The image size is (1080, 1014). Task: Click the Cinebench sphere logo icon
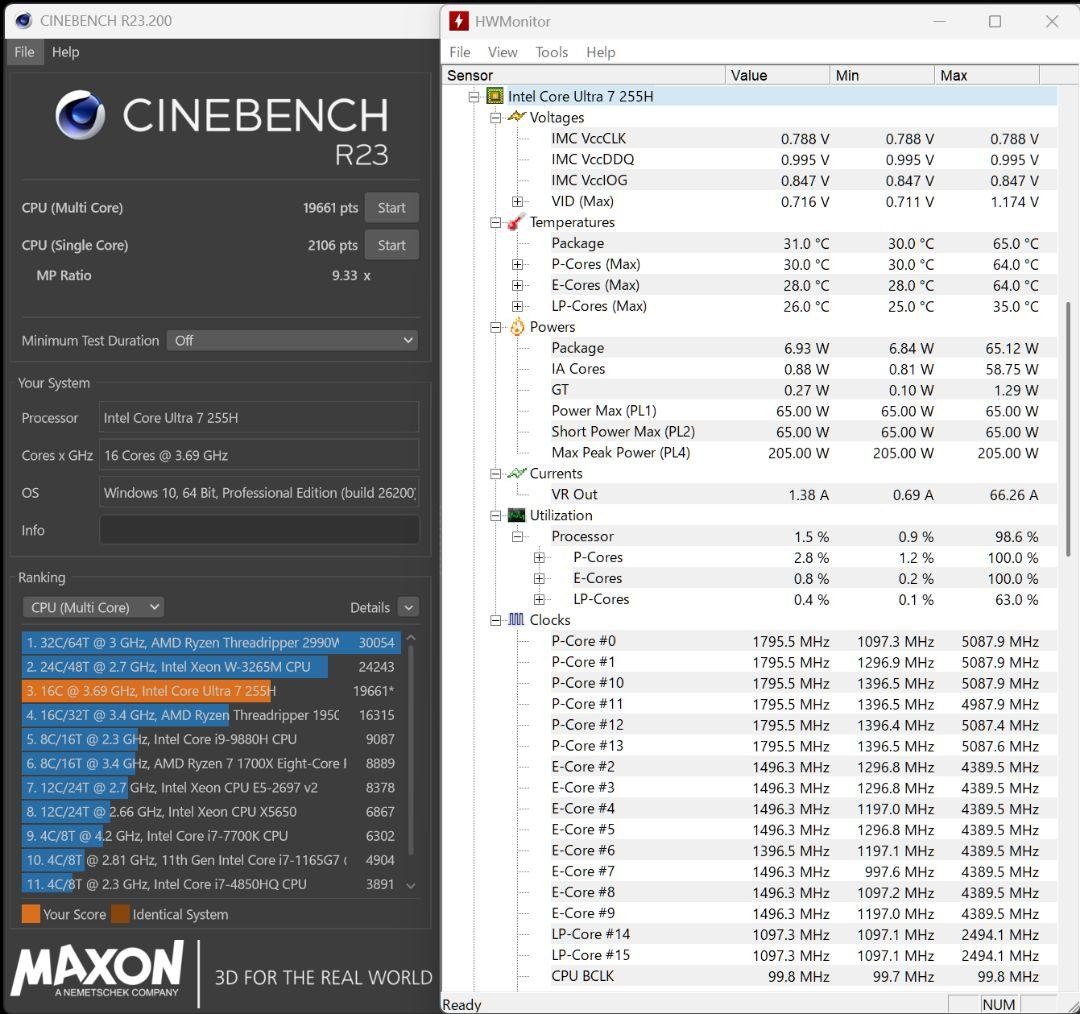[81, 114]
